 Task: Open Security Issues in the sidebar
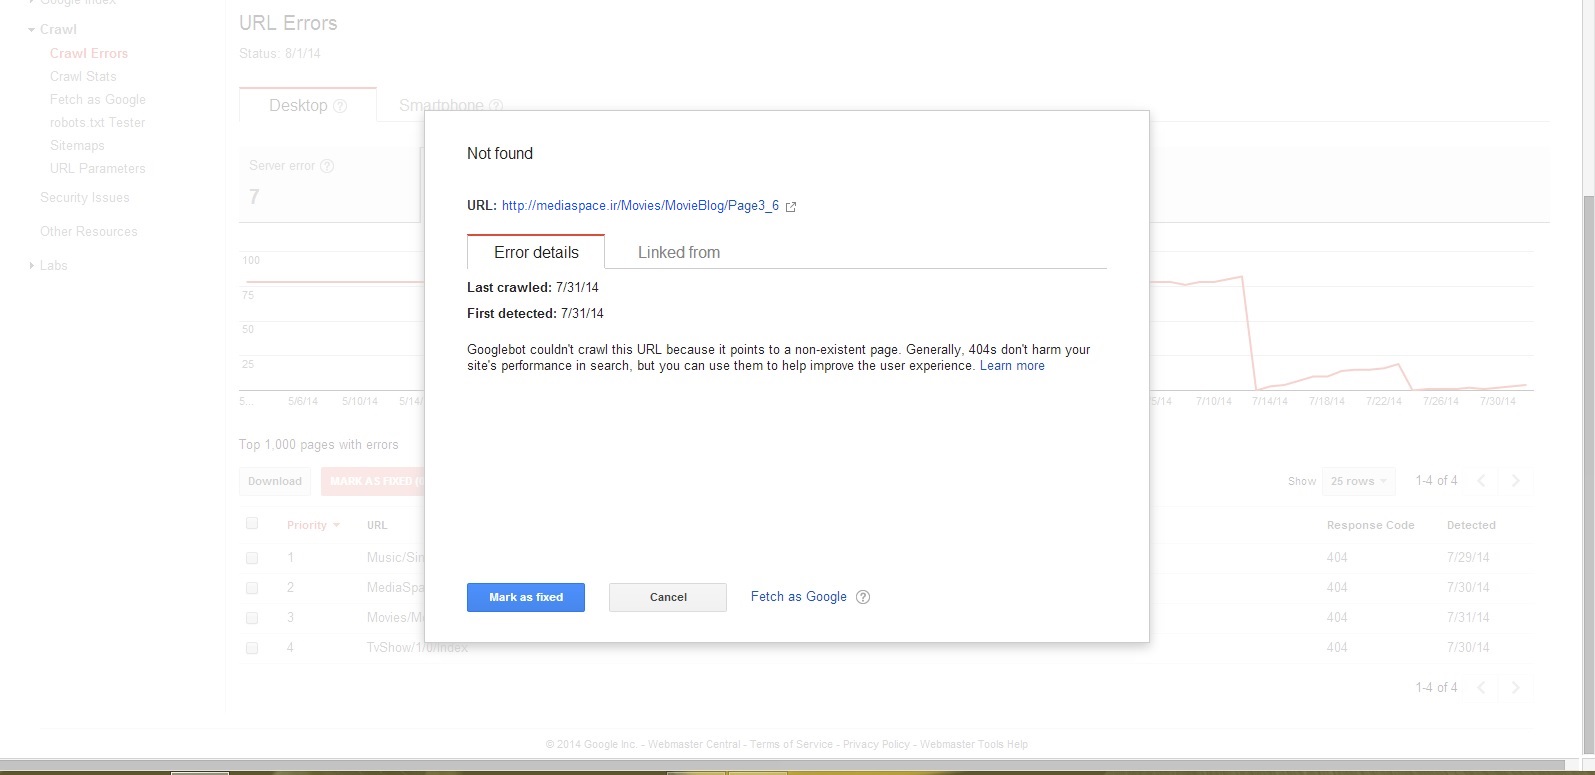[x=85, y=197]
